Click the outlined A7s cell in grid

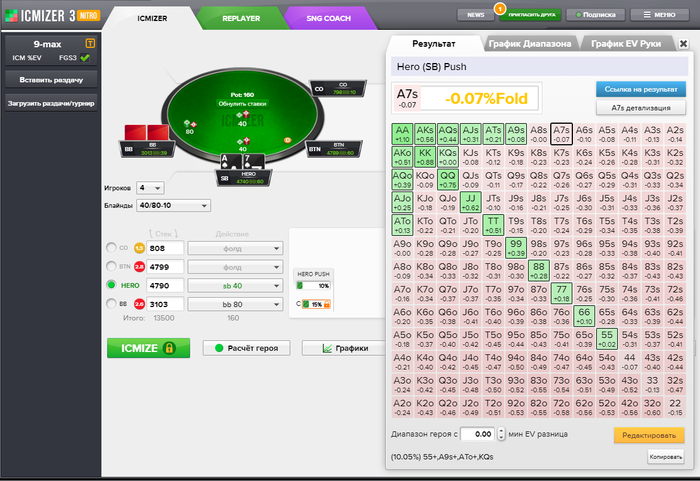[x=561, y=134]
